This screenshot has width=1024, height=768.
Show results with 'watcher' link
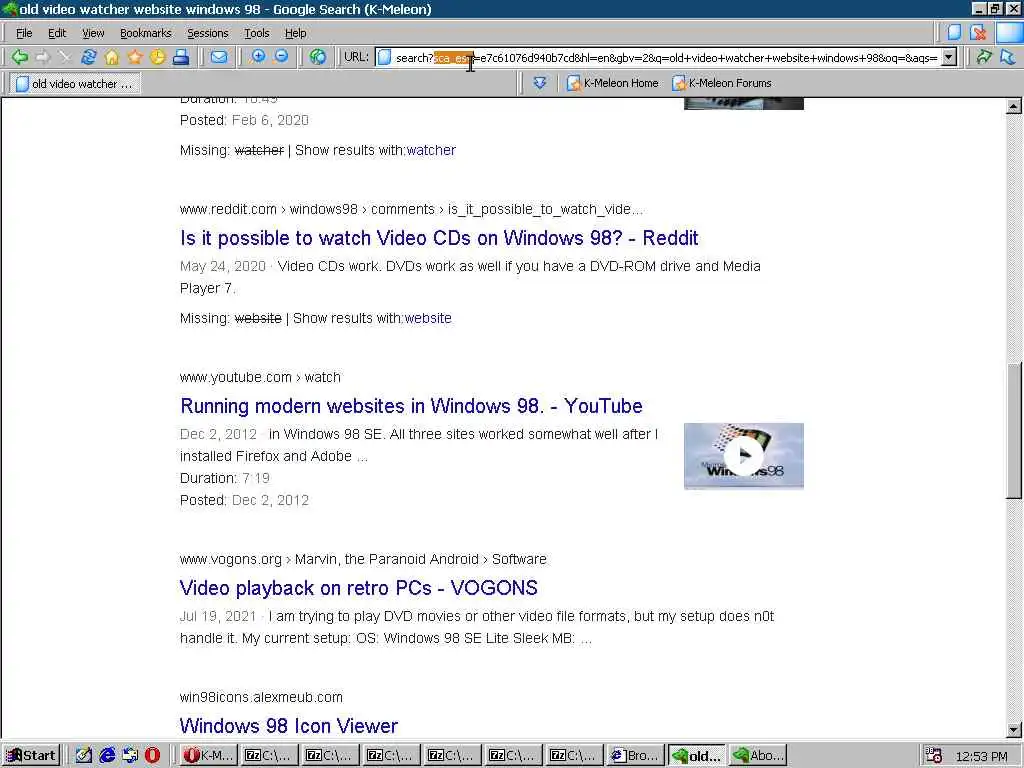430,150
